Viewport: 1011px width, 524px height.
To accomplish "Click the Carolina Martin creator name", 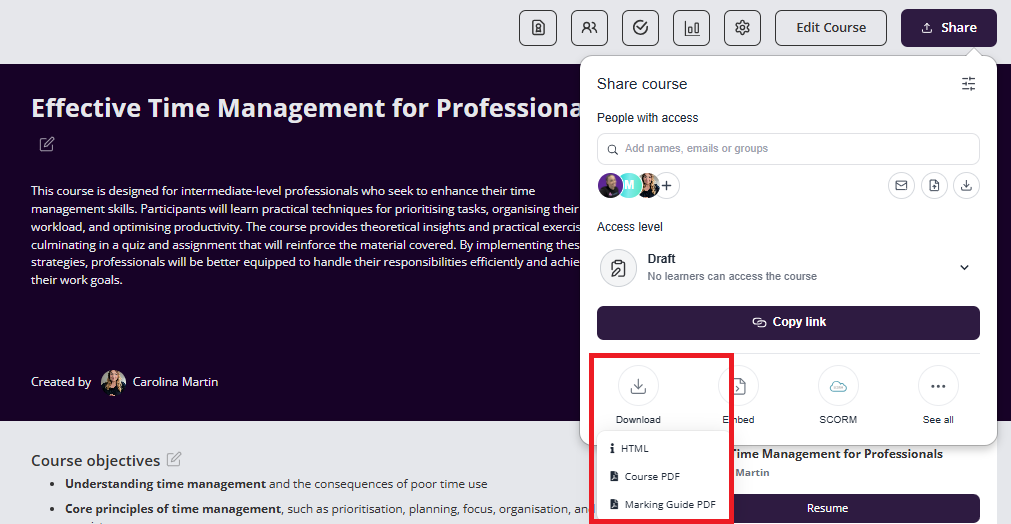I will [175, 382].
